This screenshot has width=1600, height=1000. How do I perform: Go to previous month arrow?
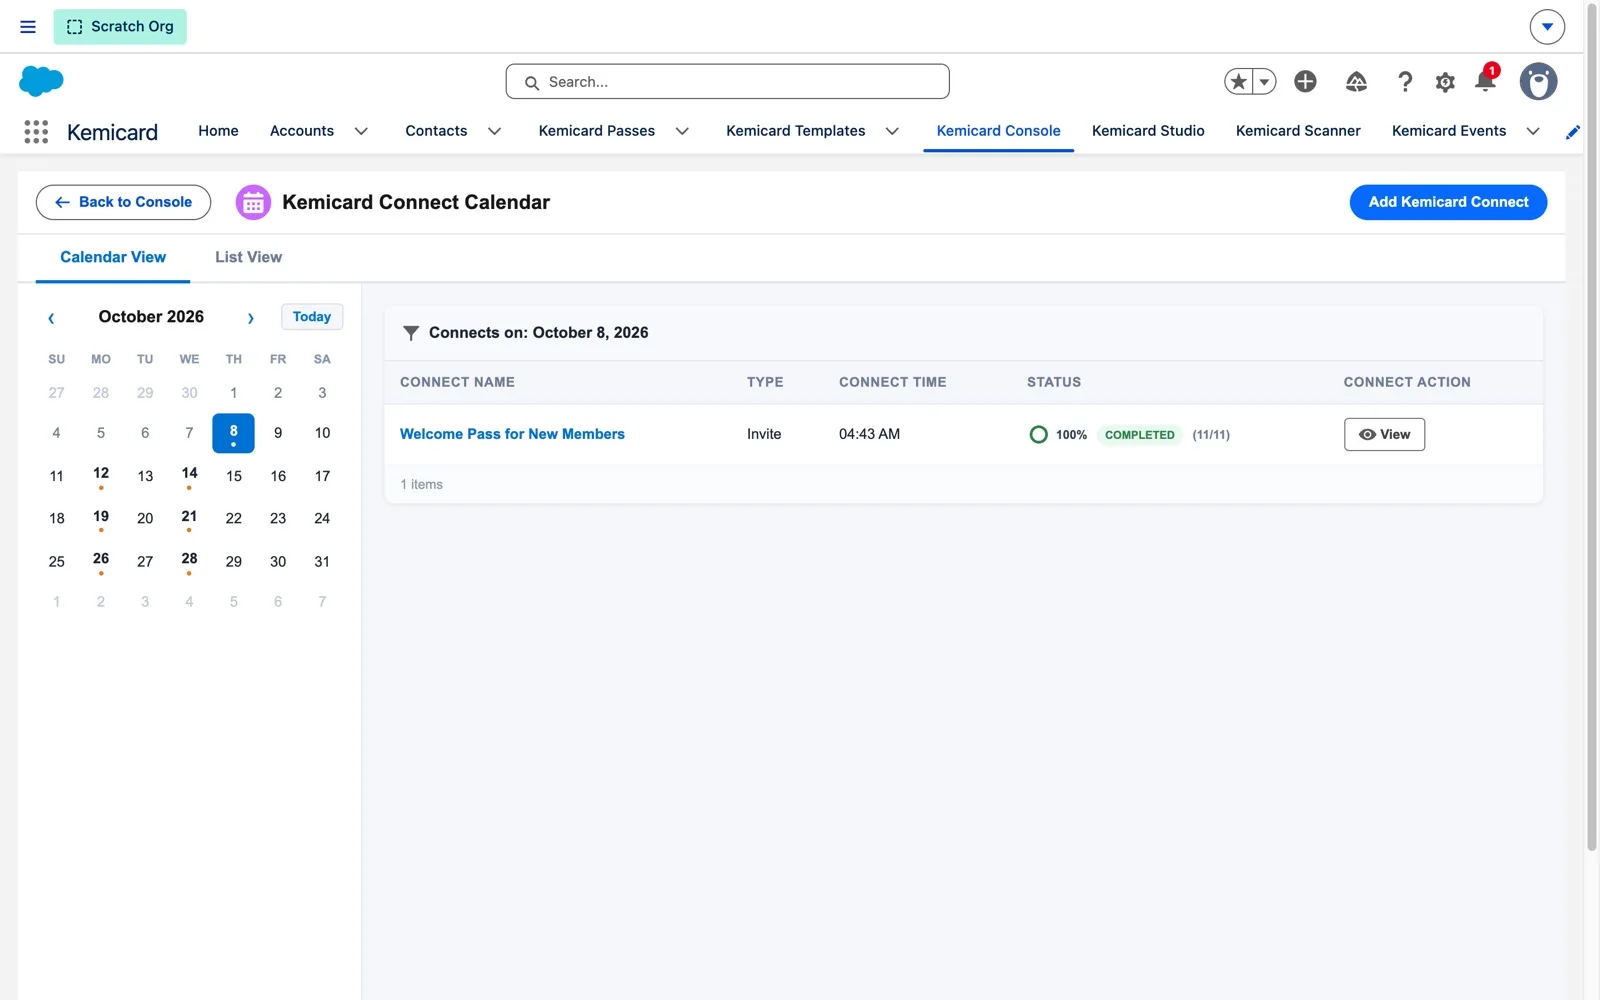tap(51, 318)
